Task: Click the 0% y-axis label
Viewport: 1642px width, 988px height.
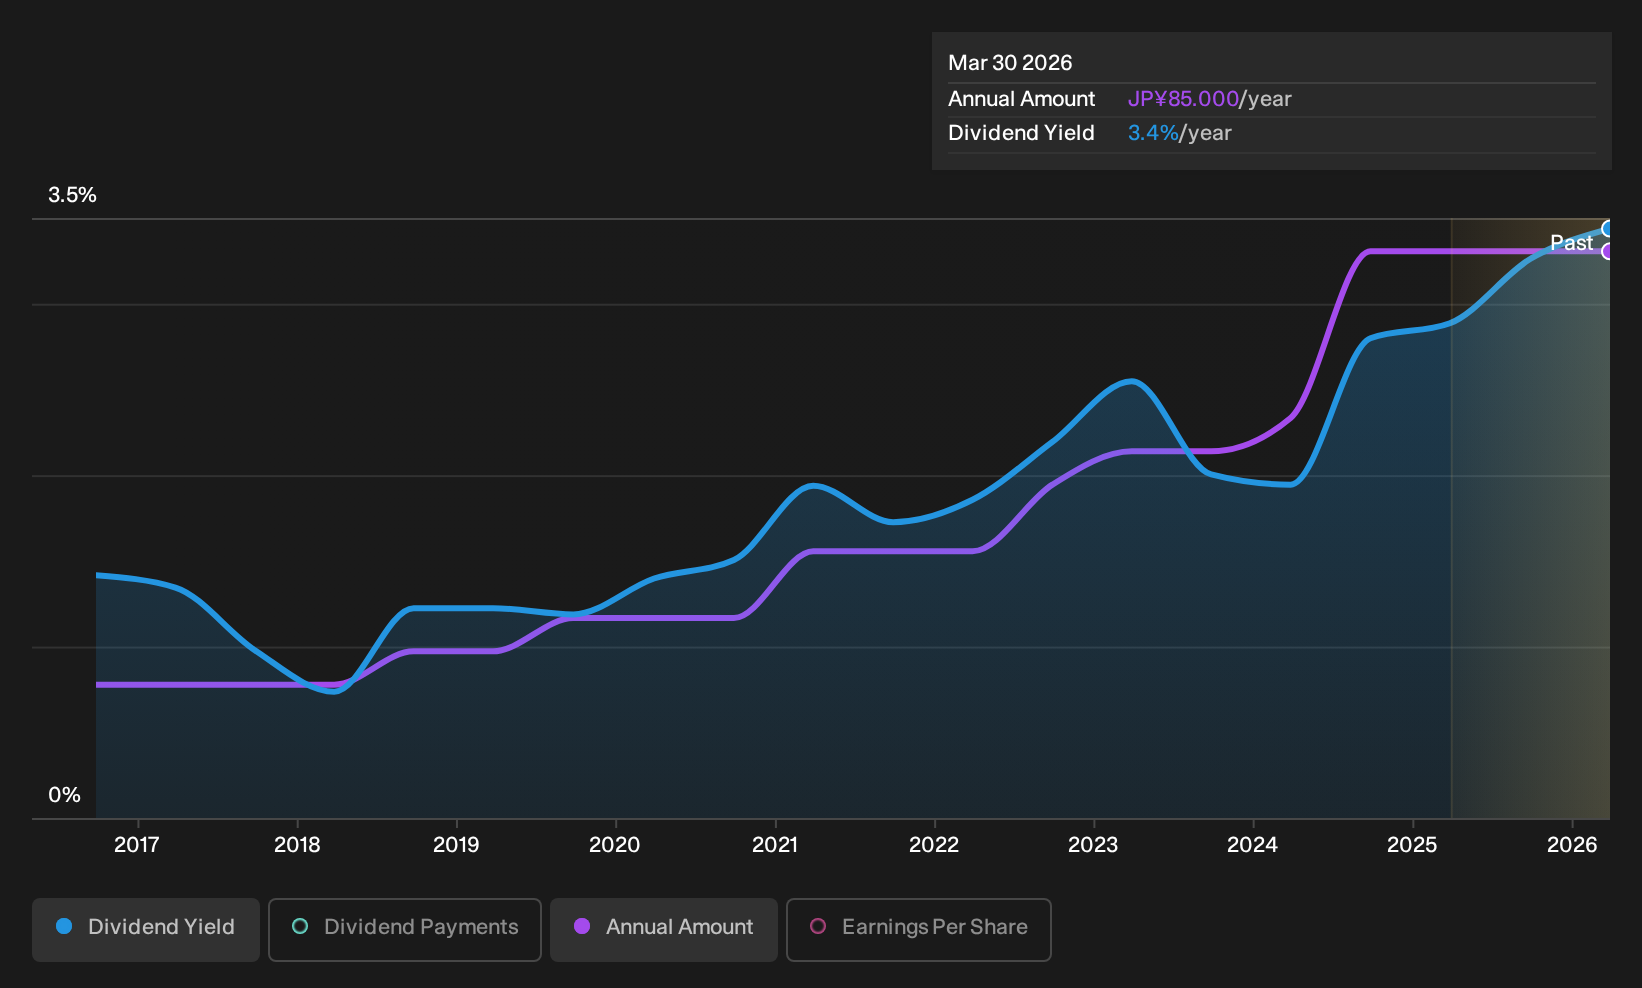Action: point(65,795)
